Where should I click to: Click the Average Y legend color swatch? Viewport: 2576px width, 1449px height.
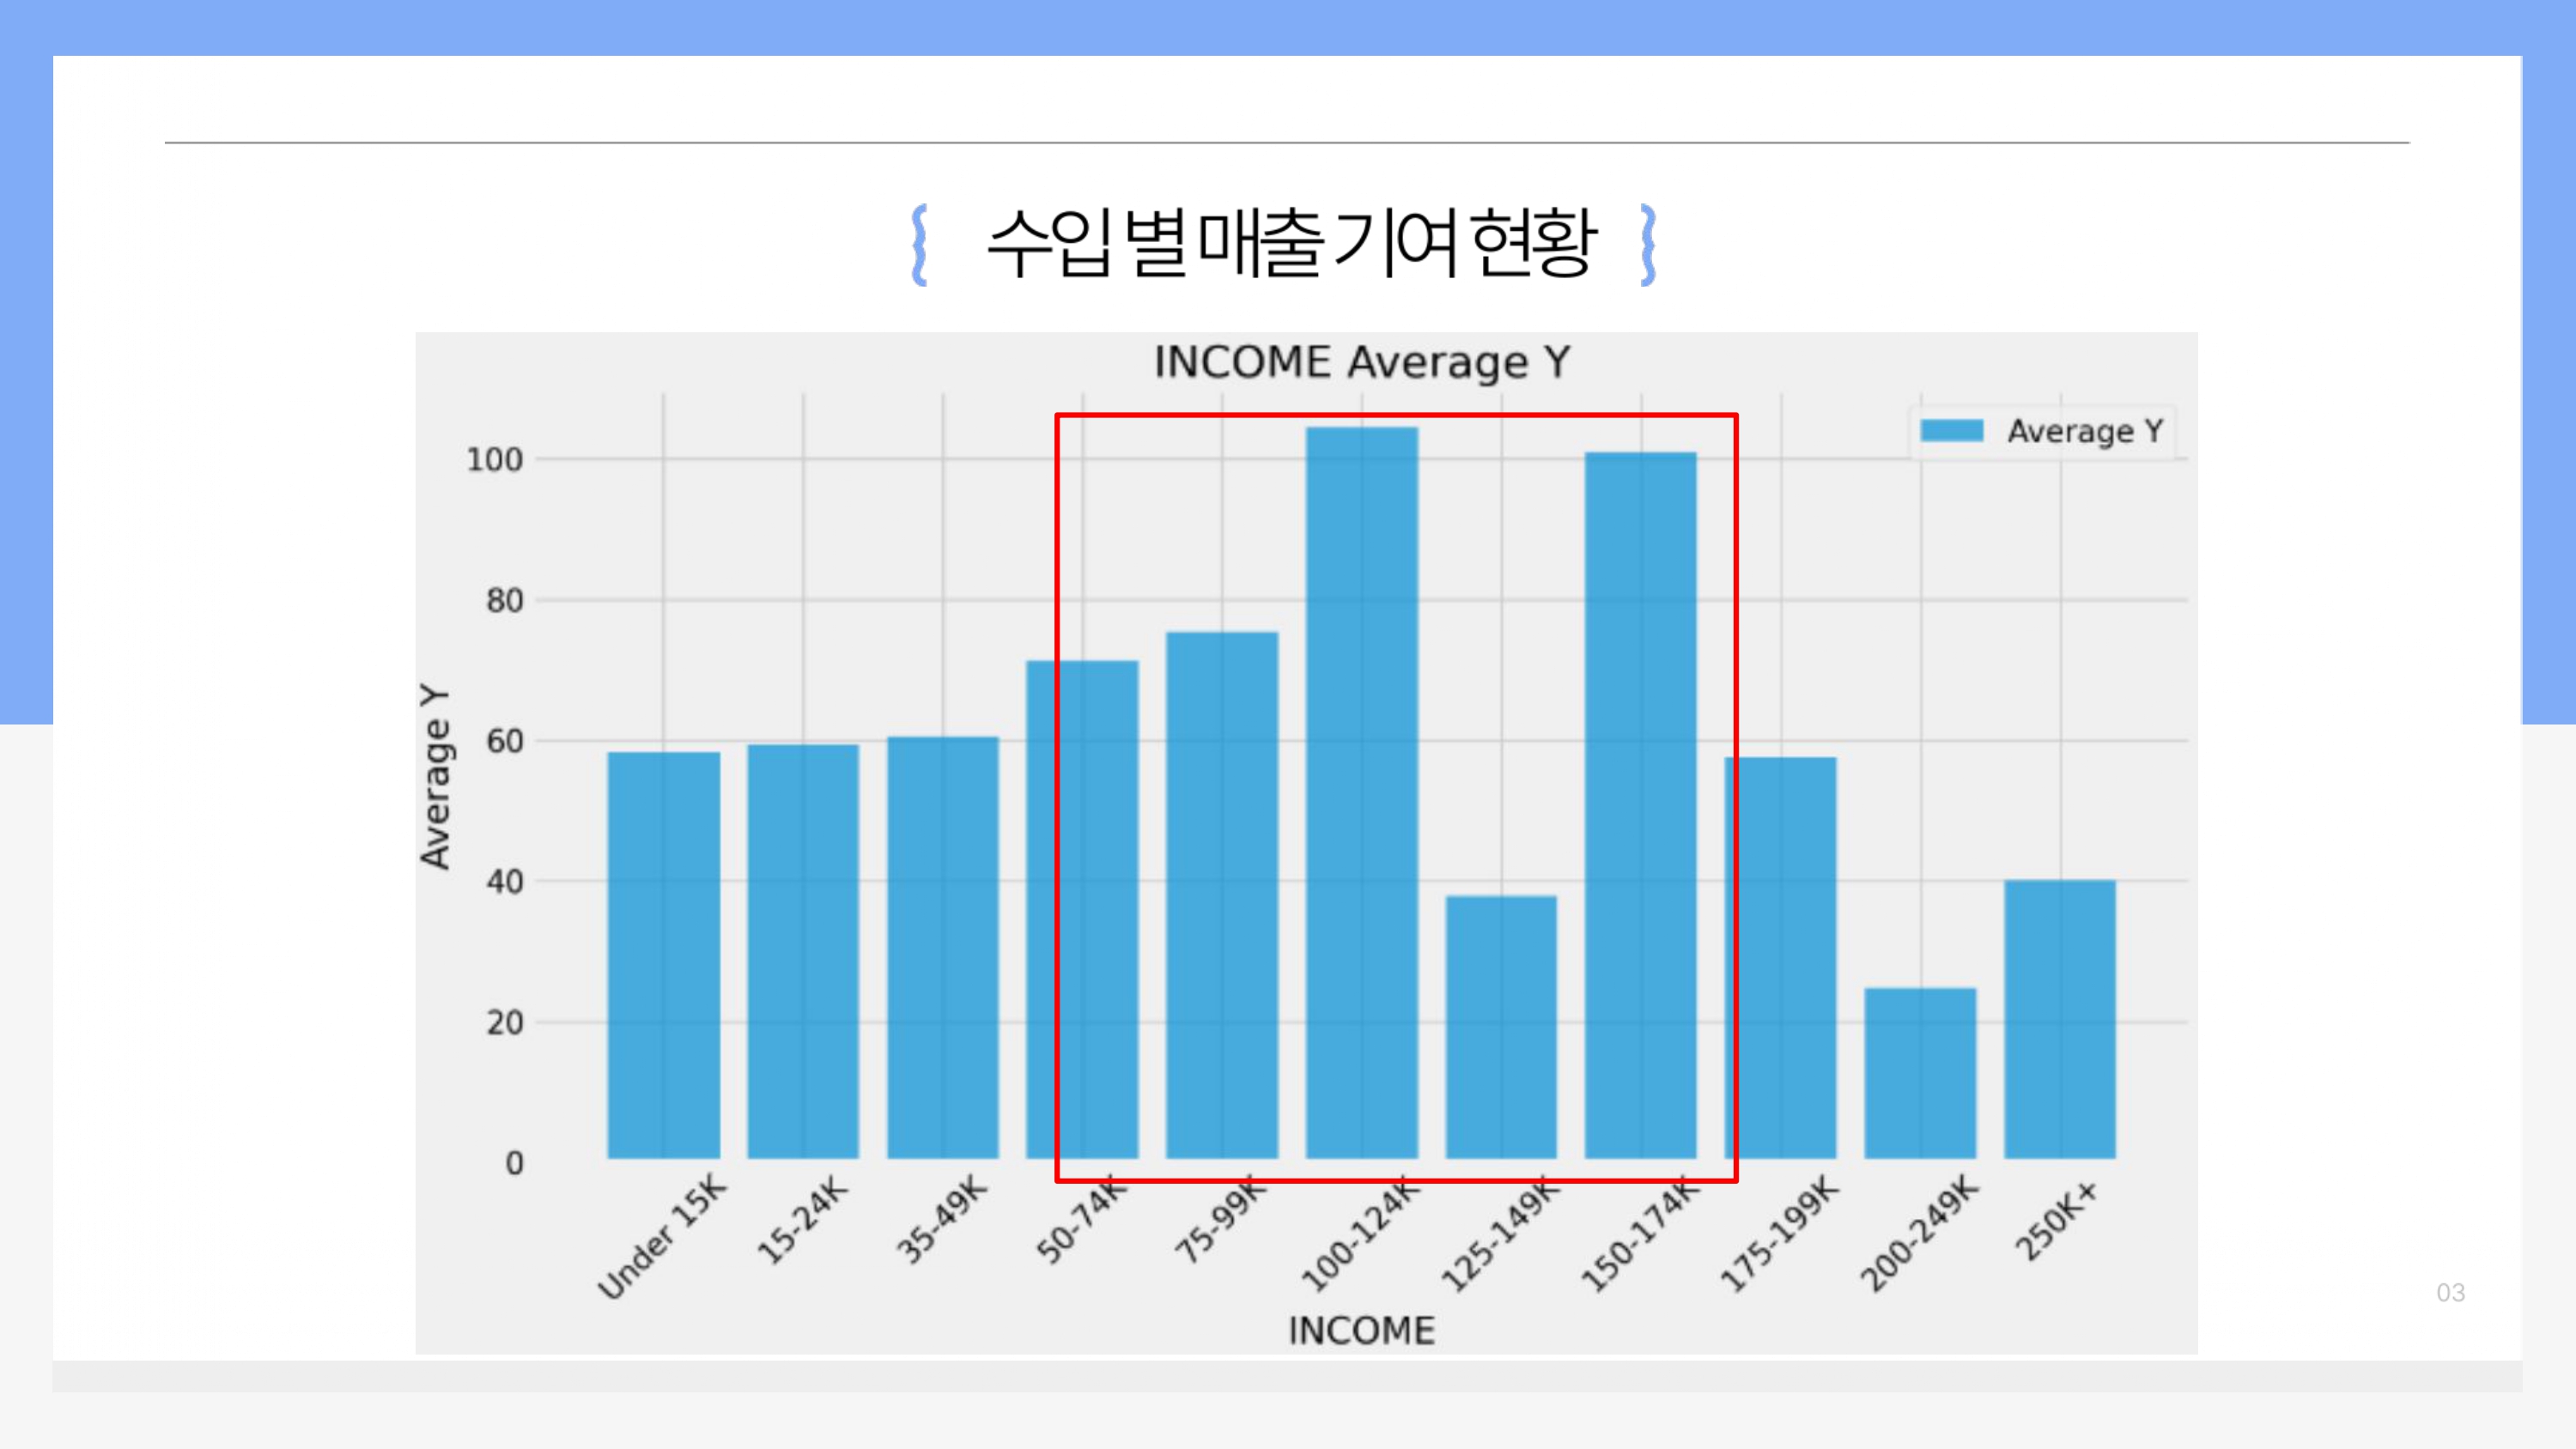point(1951,431)
